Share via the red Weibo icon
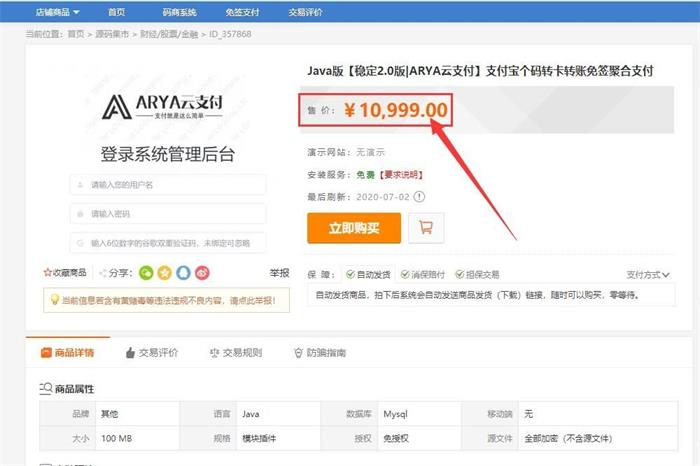Screen dimensions: 700x466 click(x=202, y=273)
